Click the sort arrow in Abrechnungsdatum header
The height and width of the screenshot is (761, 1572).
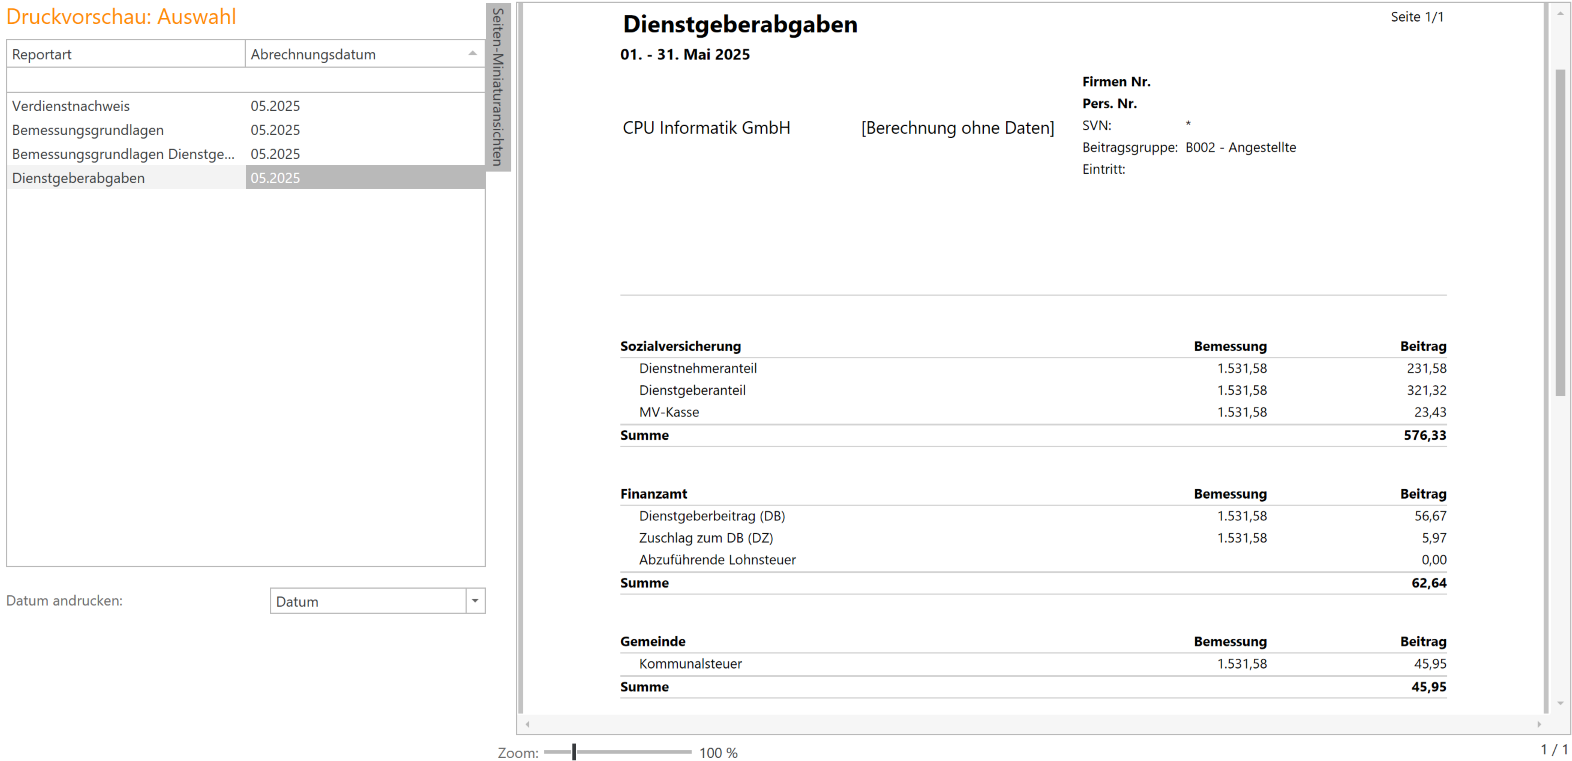(x=473, y=53)
